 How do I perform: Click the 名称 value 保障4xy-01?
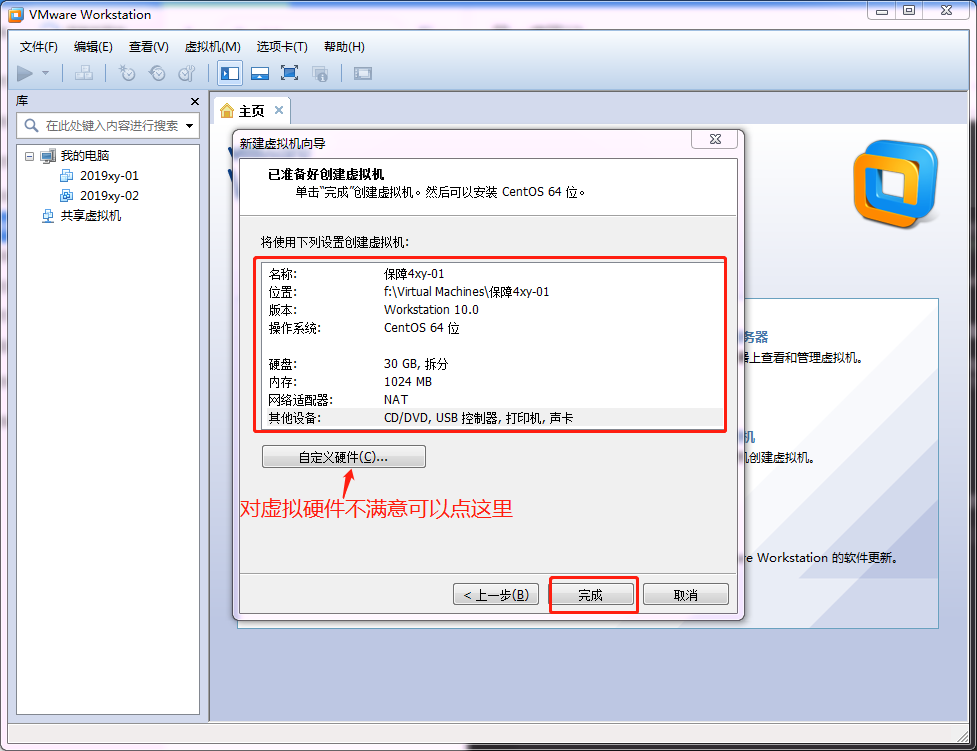pos(414,274)
